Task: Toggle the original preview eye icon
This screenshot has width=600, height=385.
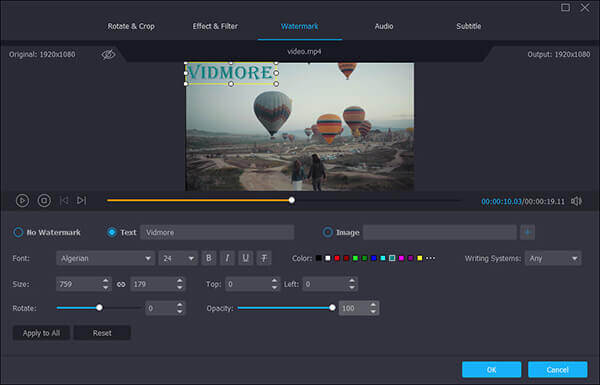Action: click(x=108, y=55)
